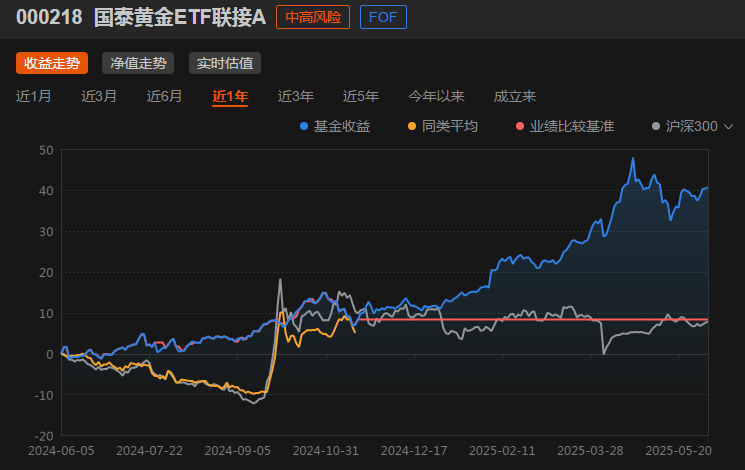Click blue dot of 基金收益 legend
Viewport: 745px width, 470px height.
(x=304, y=126)
